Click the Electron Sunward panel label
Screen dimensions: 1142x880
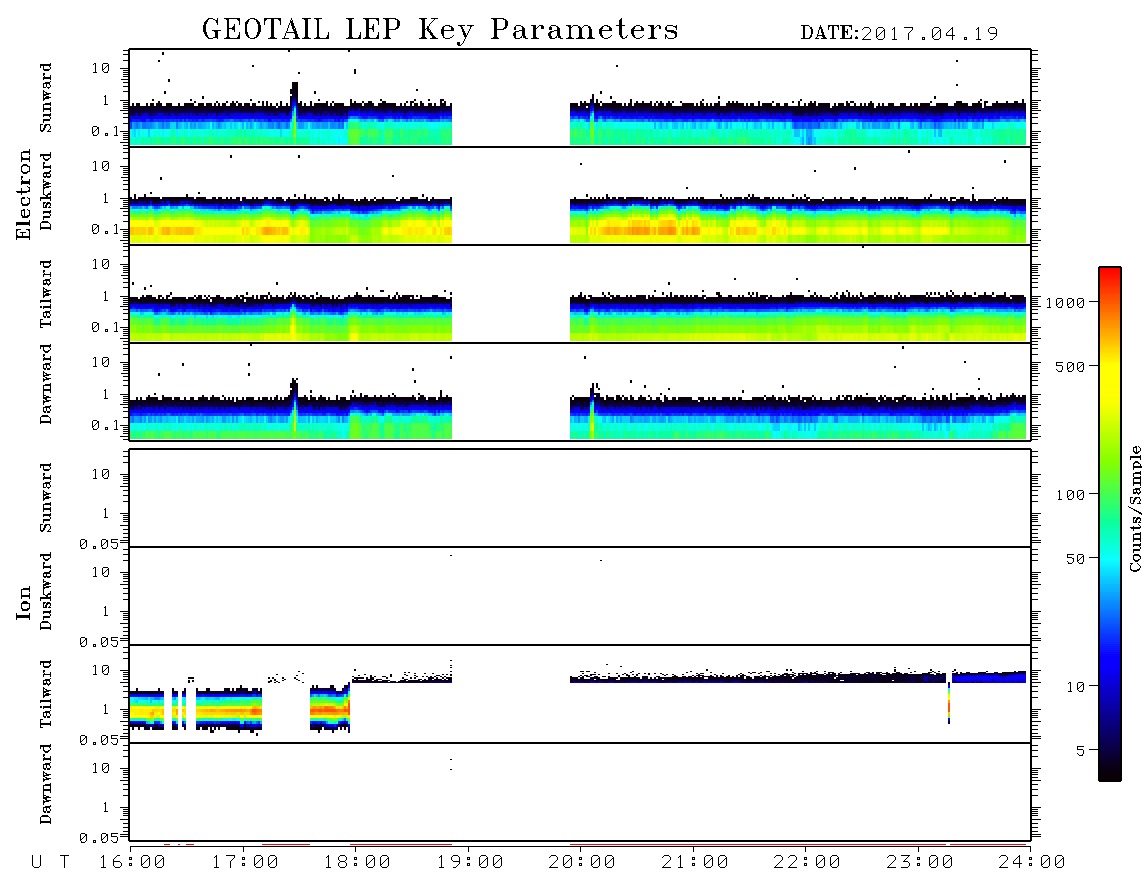(x=46, y=98)
